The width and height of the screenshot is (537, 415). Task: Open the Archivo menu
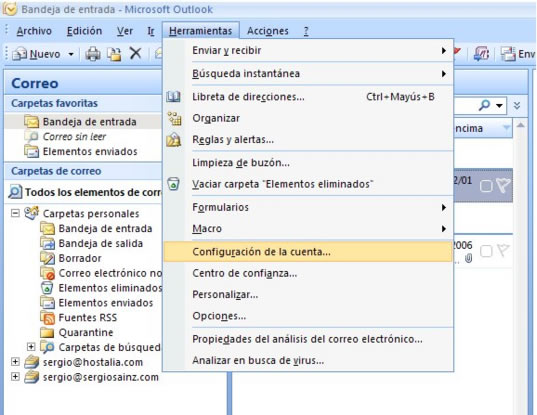coord(34,31)
